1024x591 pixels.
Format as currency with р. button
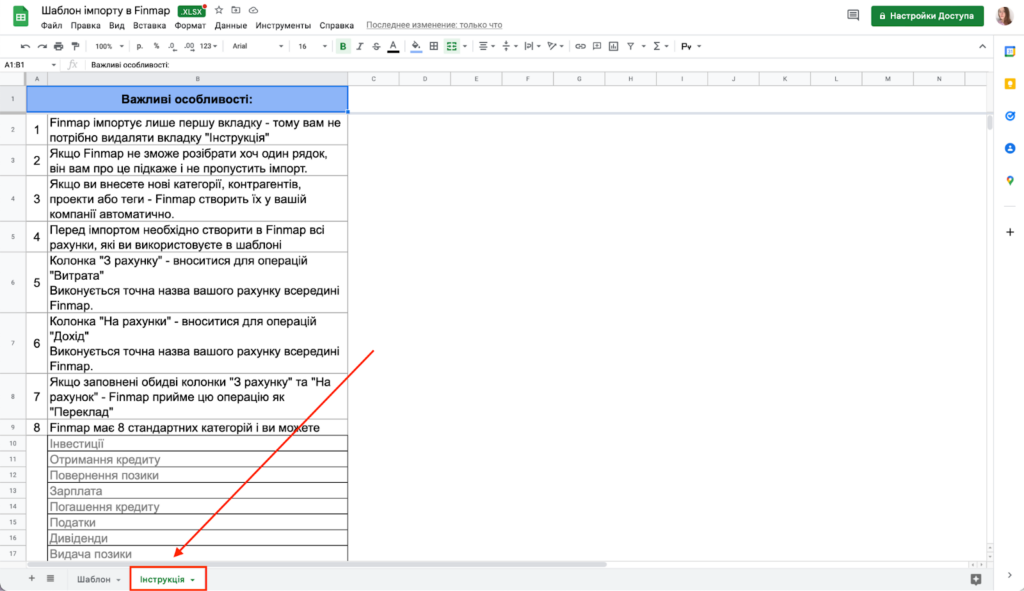tap(139, 46)
